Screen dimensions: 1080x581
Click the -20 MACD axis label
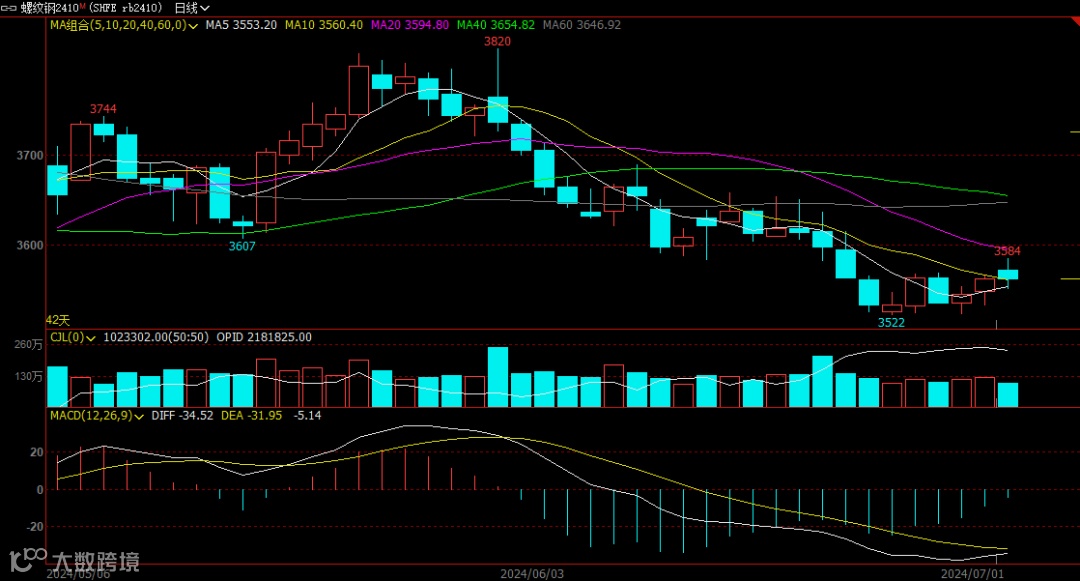pyautogui.click(x=34, y=527)
